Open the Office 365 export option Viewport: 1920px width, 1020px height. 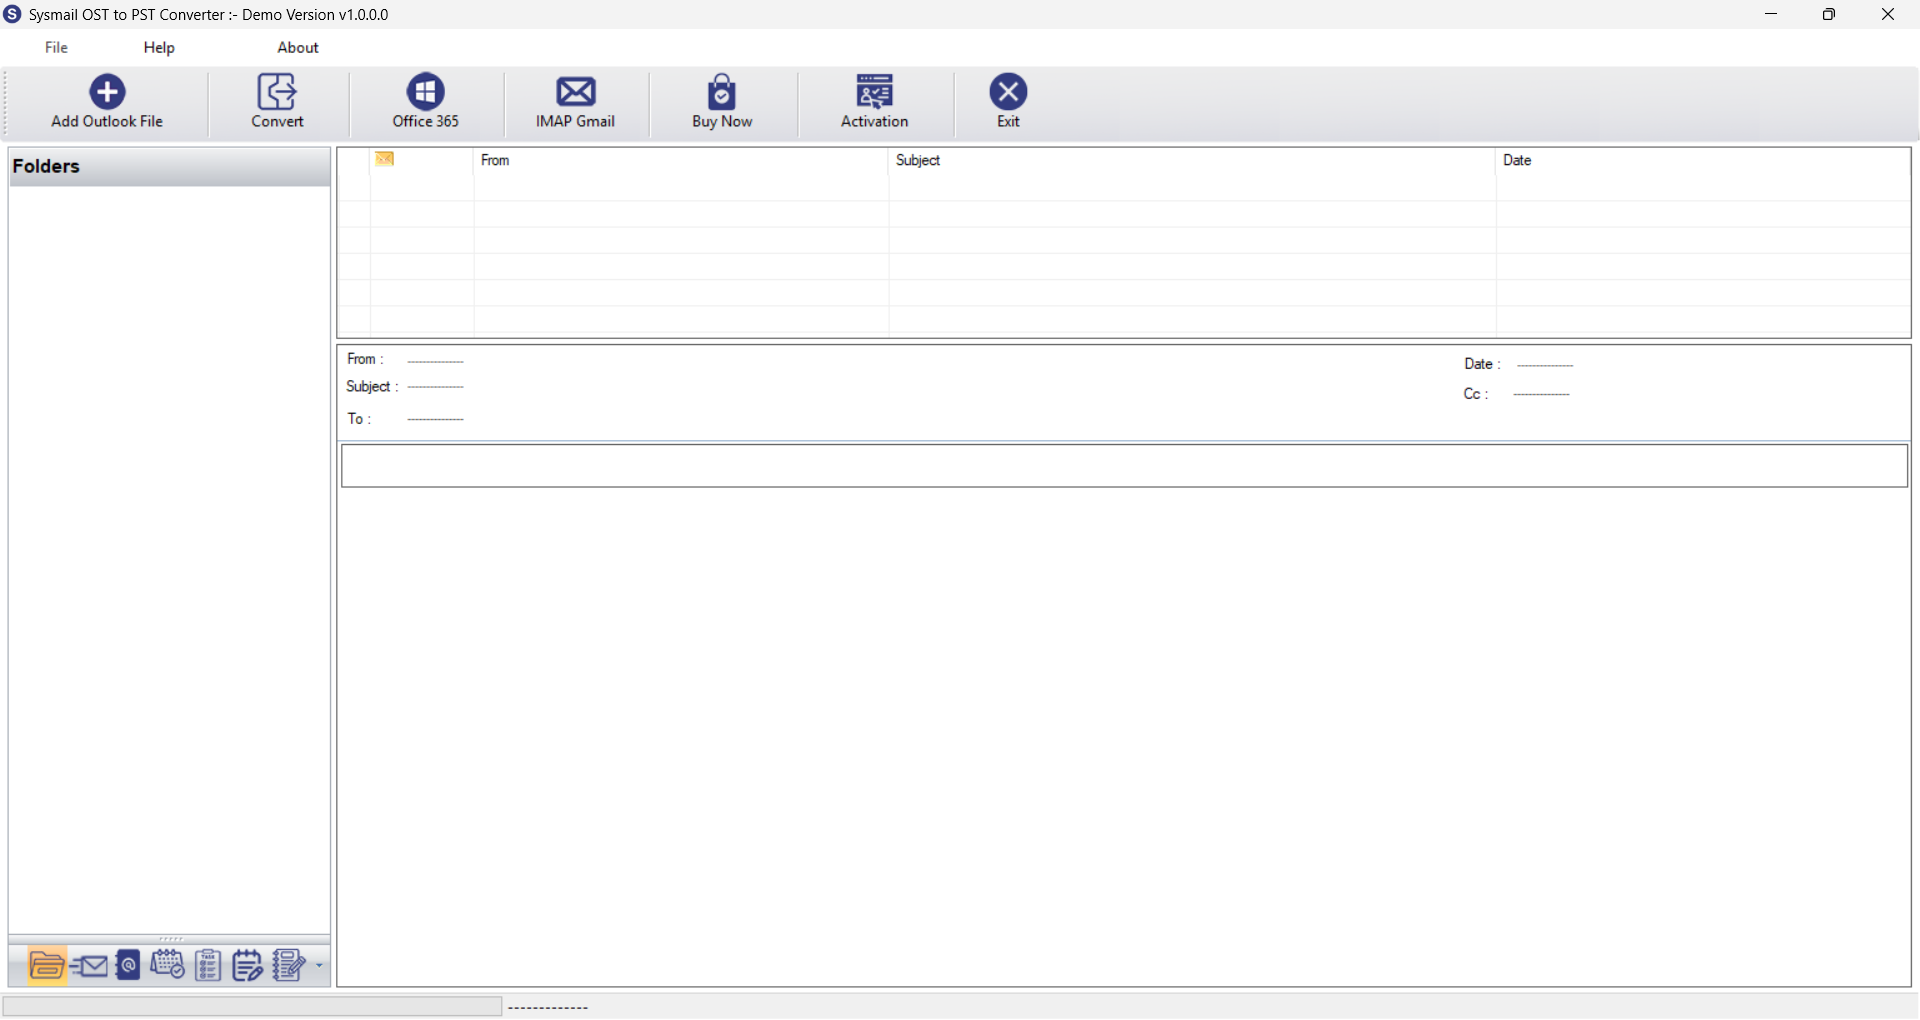tap(426, 102)
